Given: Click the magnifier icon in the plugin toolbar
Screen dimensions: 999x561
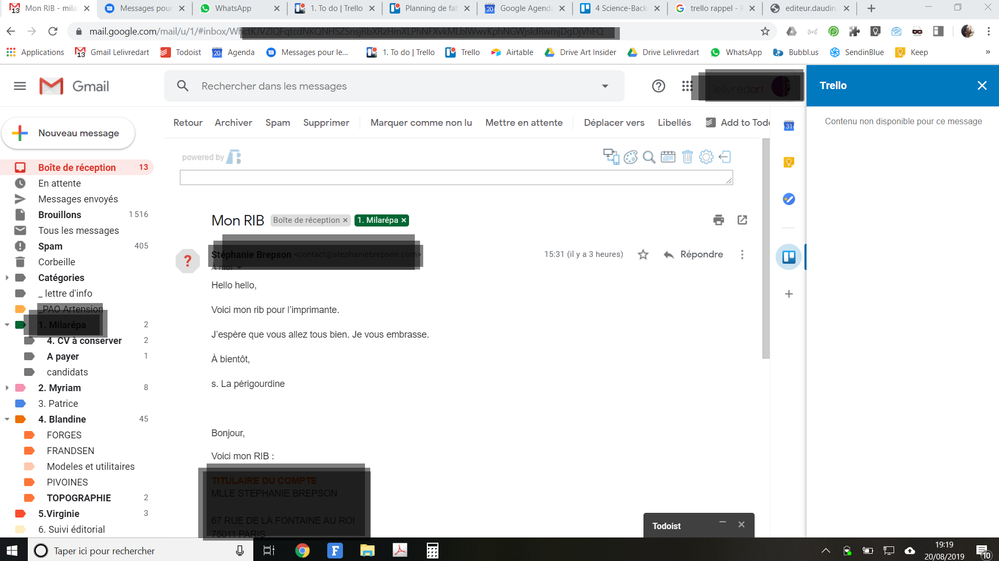Looking at the screenshot, I should pos(649,157).
